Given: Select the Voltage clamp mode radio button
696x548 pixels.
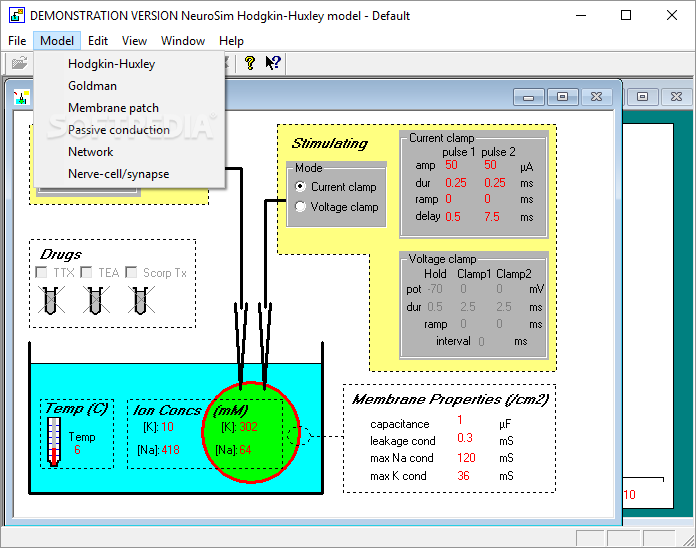Looking at the screenshot, I should (301, 207).
